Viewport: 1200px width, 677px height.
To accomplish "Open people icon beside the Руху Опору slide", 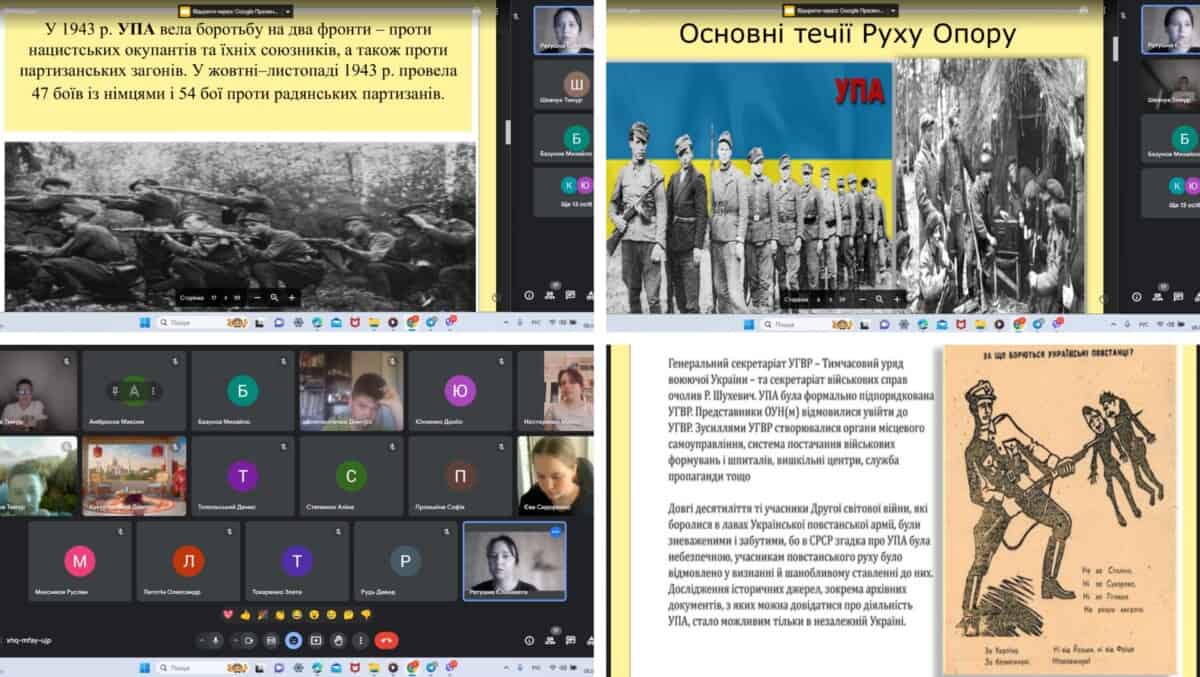I will click(x=1160, y=297).
